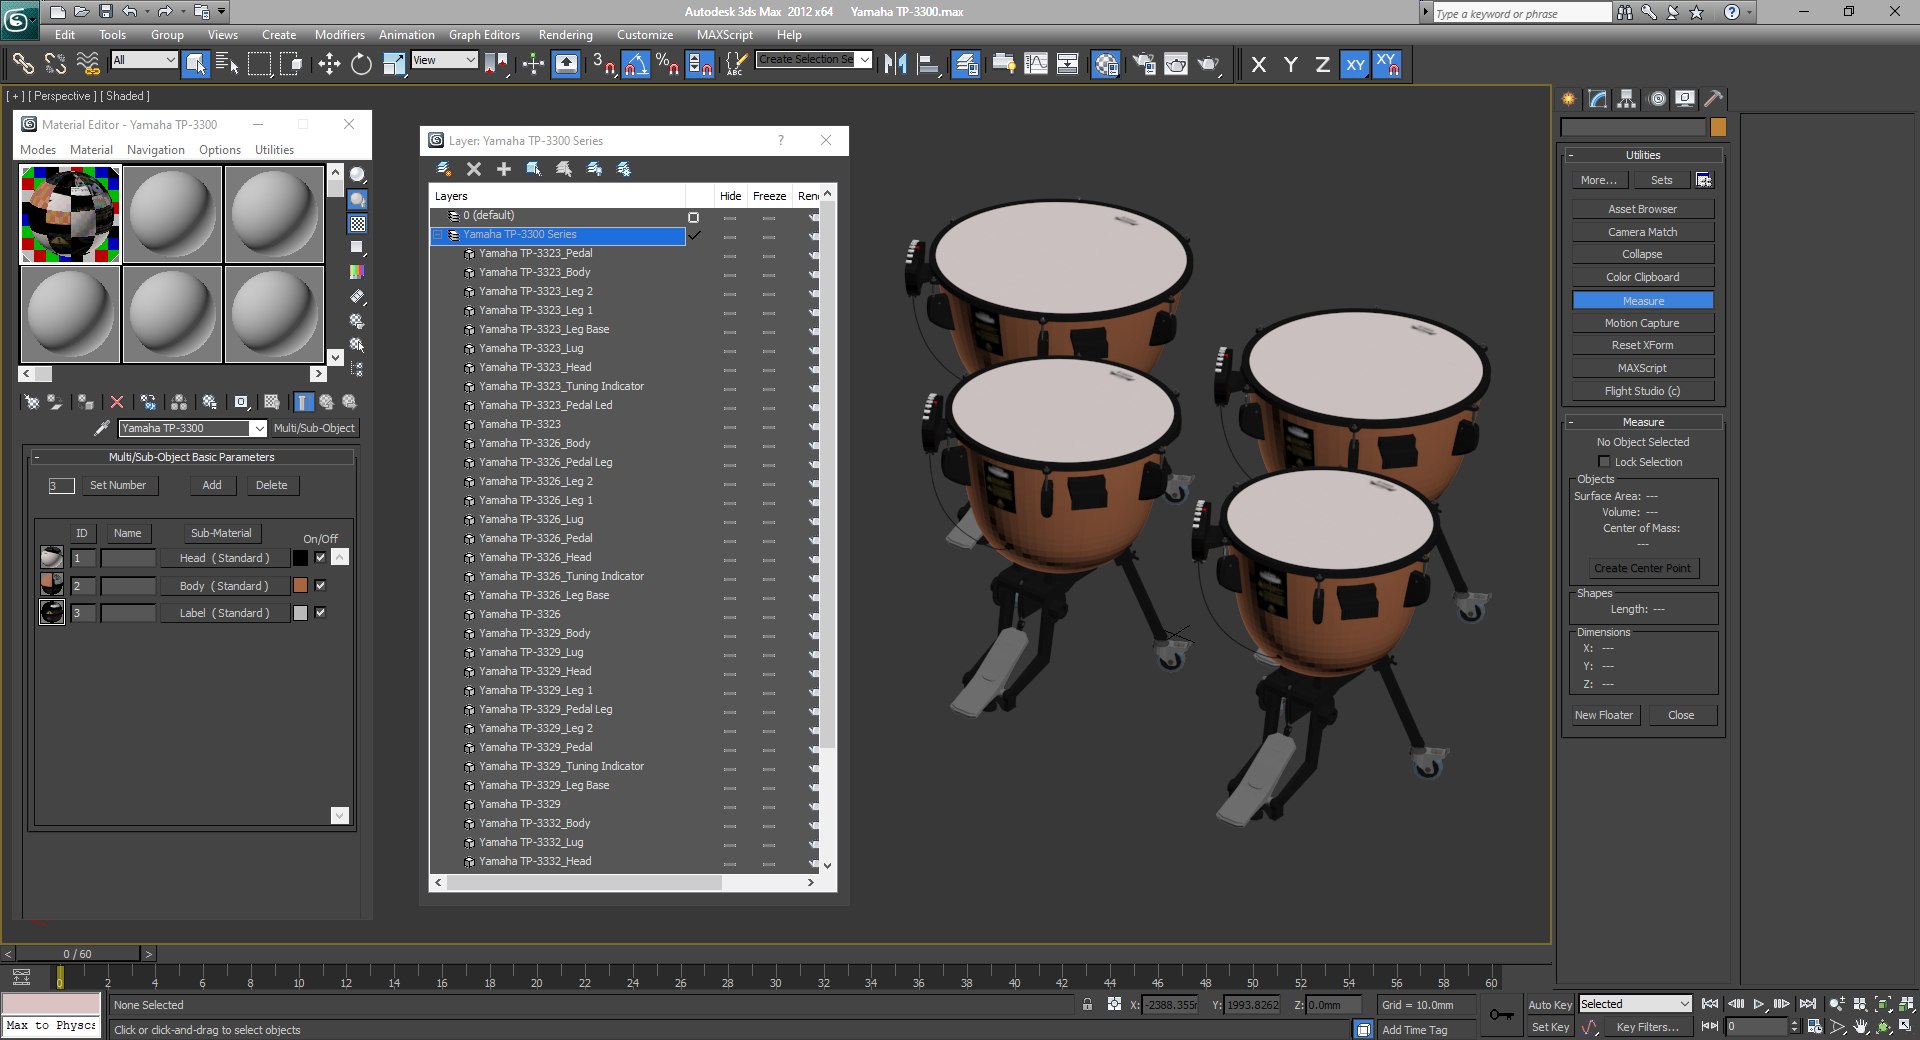Select the Select and Move tool
Image resolution: width=1920 pixels, height=1040 pixels.
[x=329, y=65]
